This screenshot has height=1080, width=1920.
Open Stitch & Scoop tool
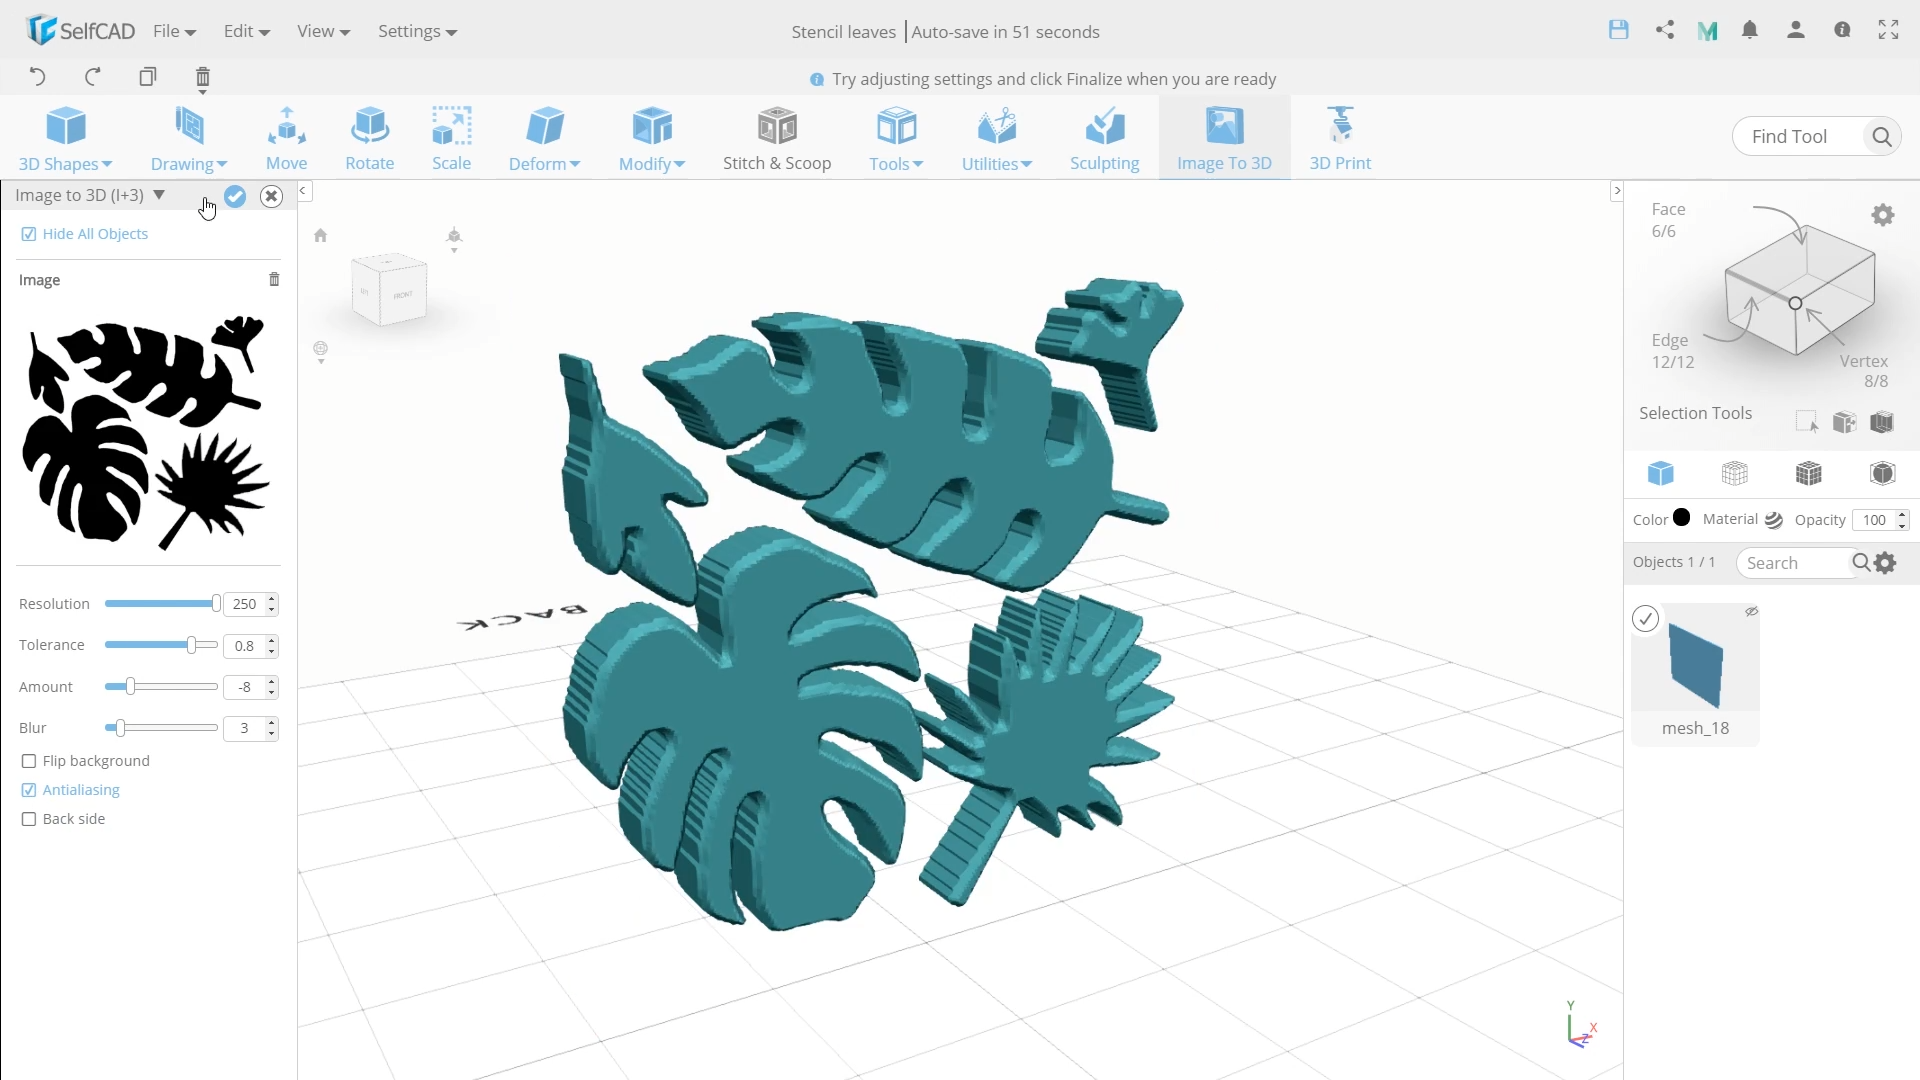point(777,138)
